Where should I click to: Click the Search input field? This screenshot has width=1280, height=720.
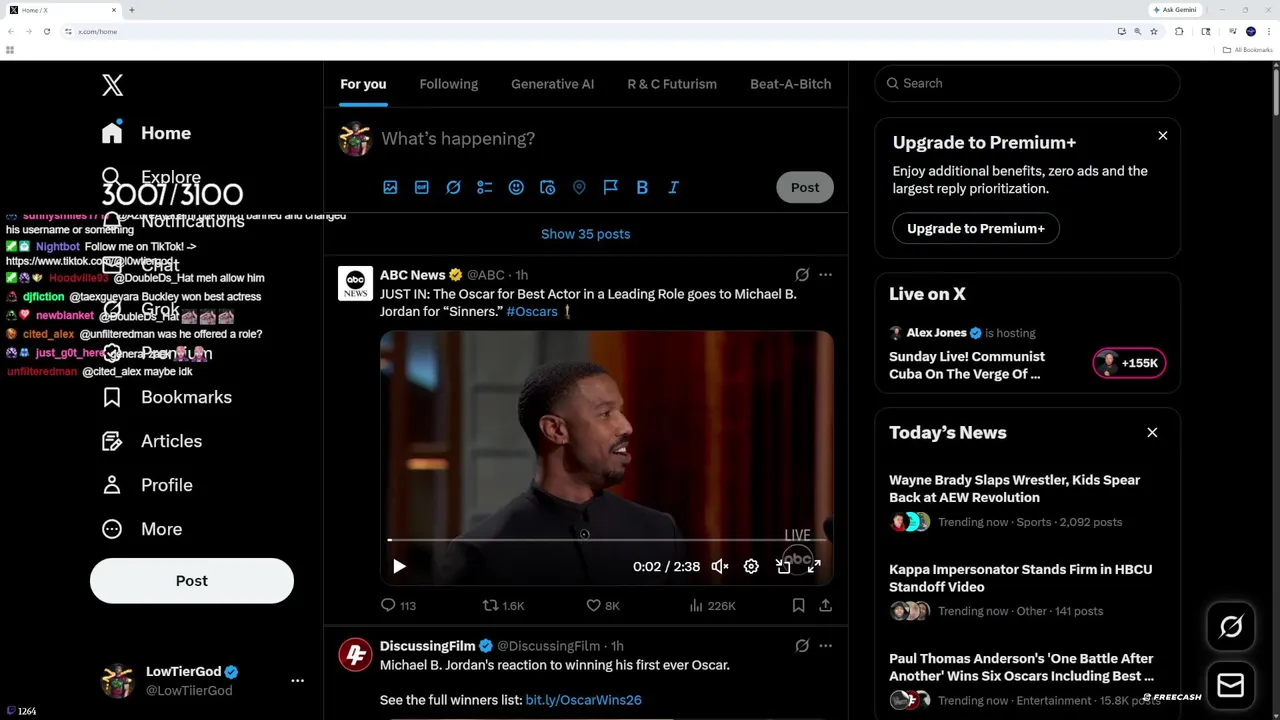[1027, 84]
